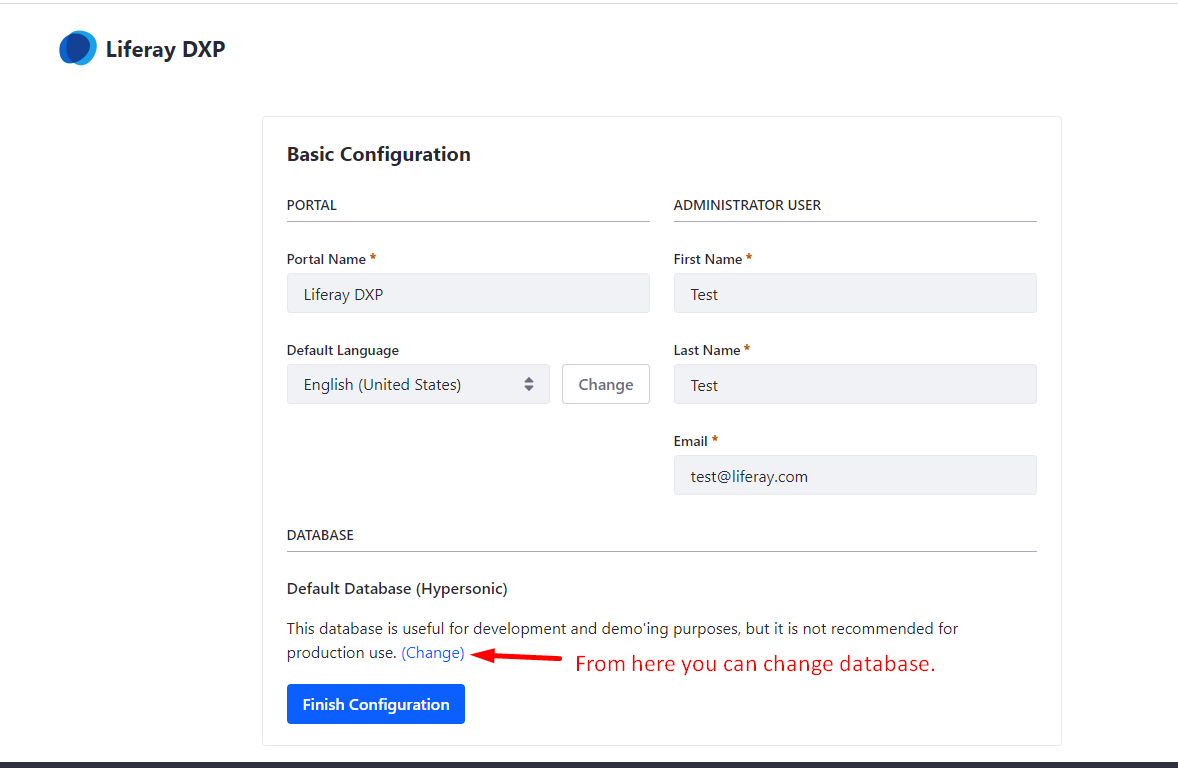The height and width of the screenshot is (768, 1178).
Task: Click the Email field containing test@liferay.com
Action: tap(855, 476)
